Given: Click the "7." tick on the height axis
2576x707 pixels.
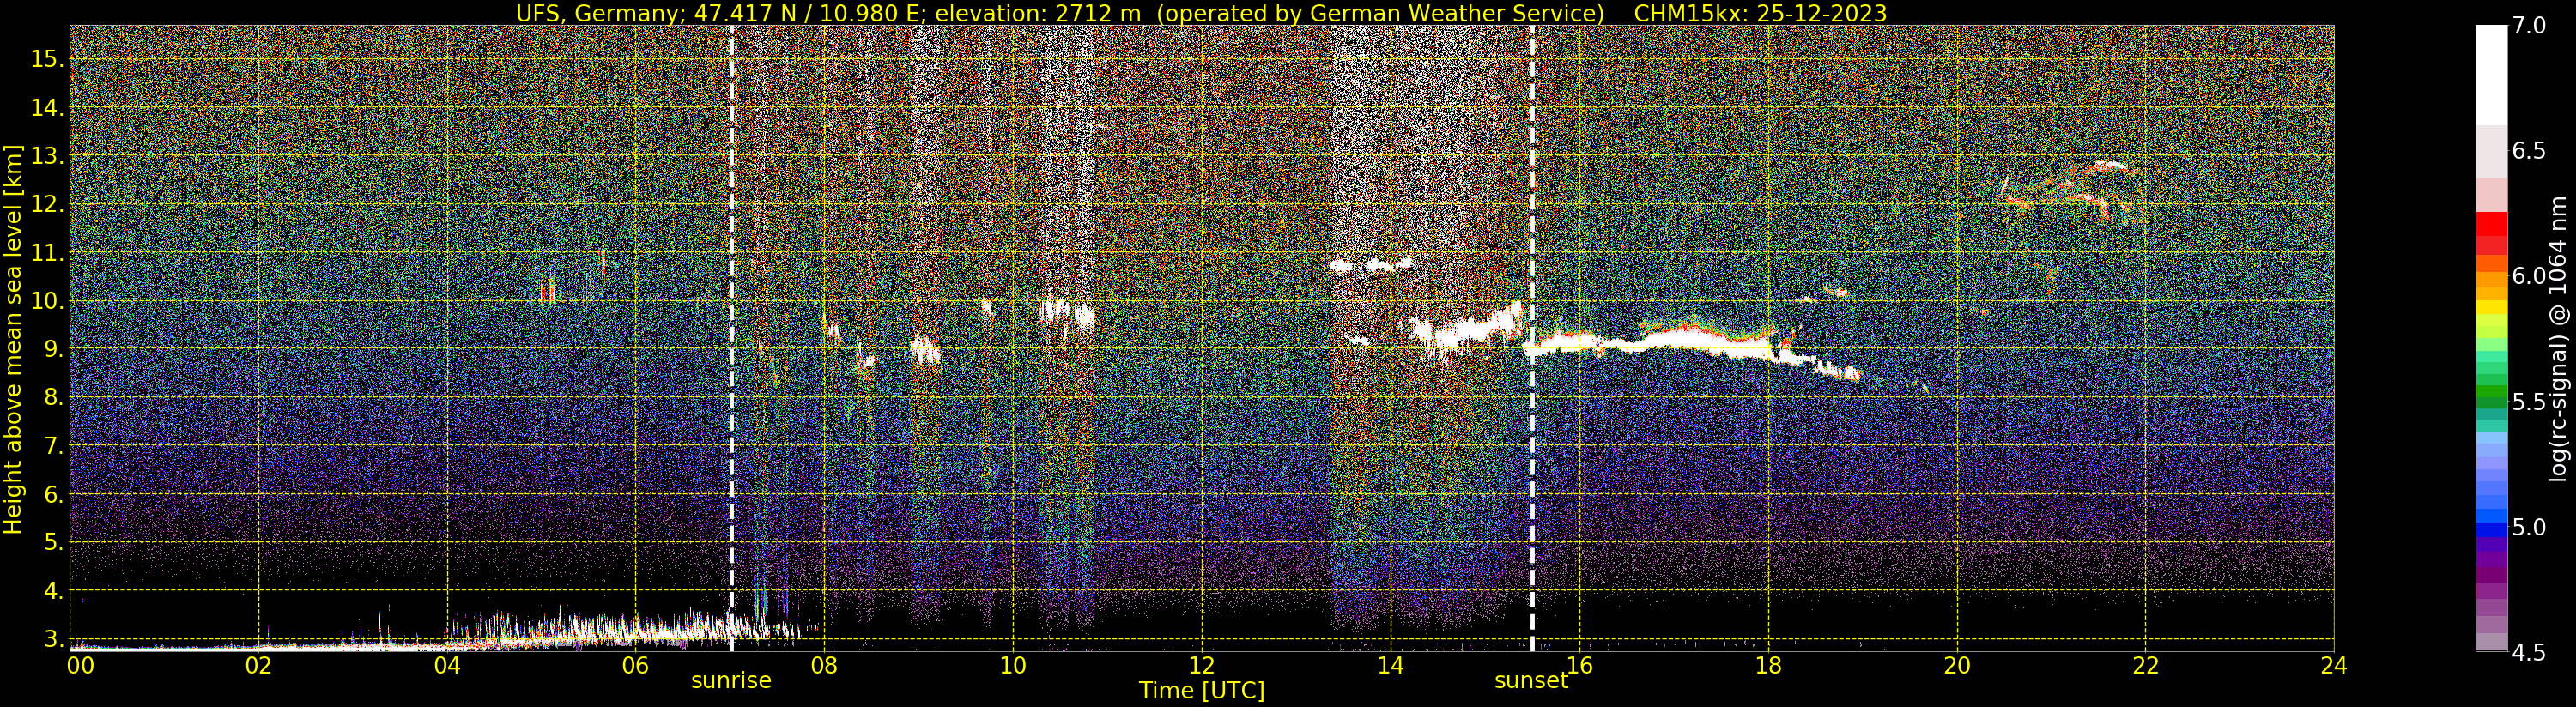Looking at the screenshot, I should pos(53,446).
